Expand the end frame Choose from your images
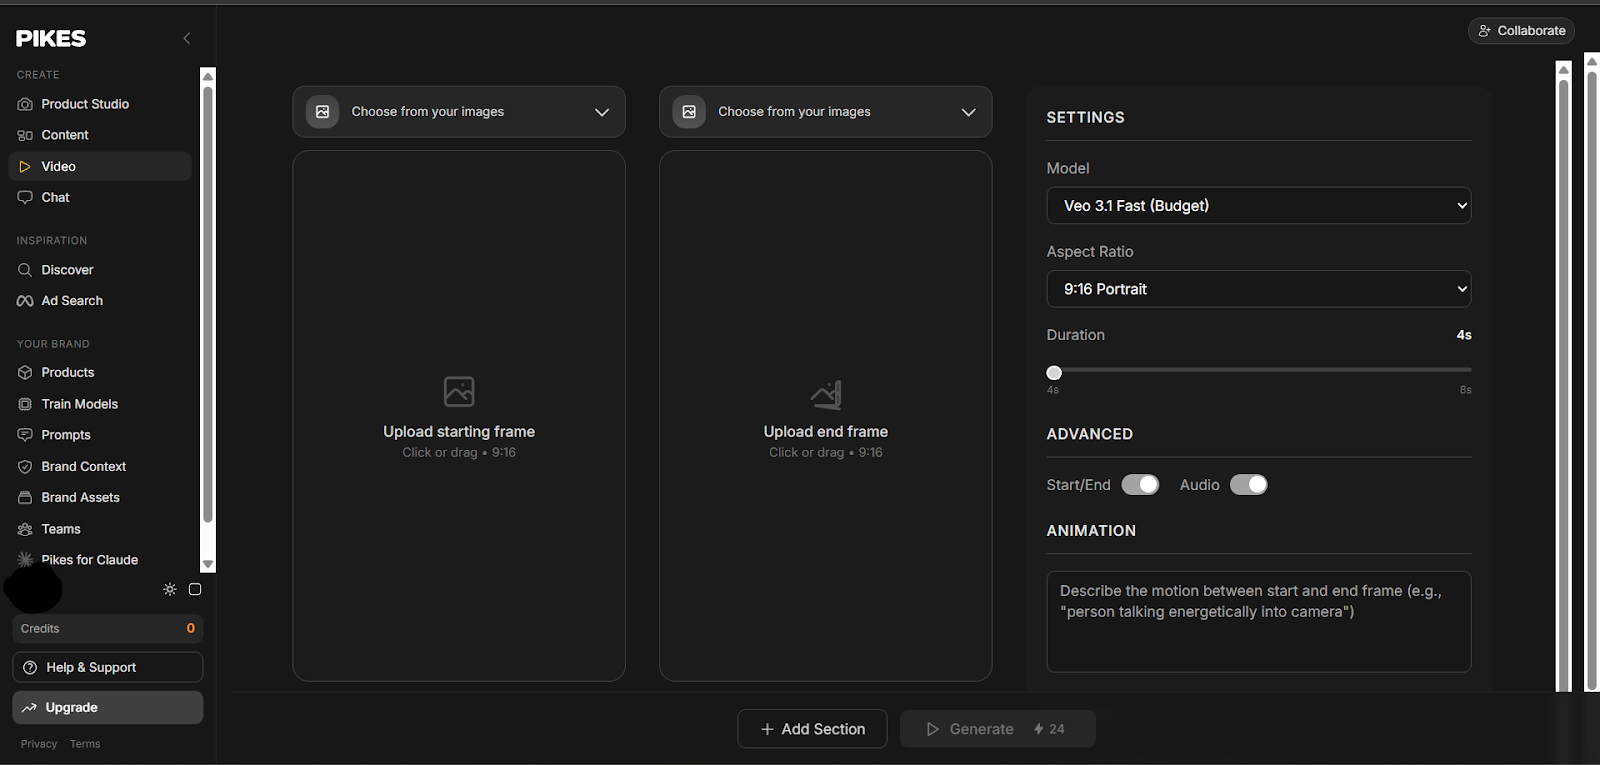The width and height of the screenshot is (1600, 765). point(826,112)
